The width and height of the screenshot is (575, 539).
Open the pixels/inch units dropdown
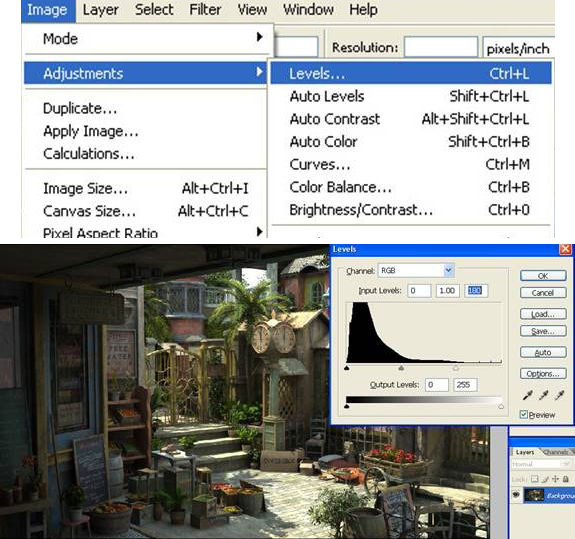click(519, 48)
